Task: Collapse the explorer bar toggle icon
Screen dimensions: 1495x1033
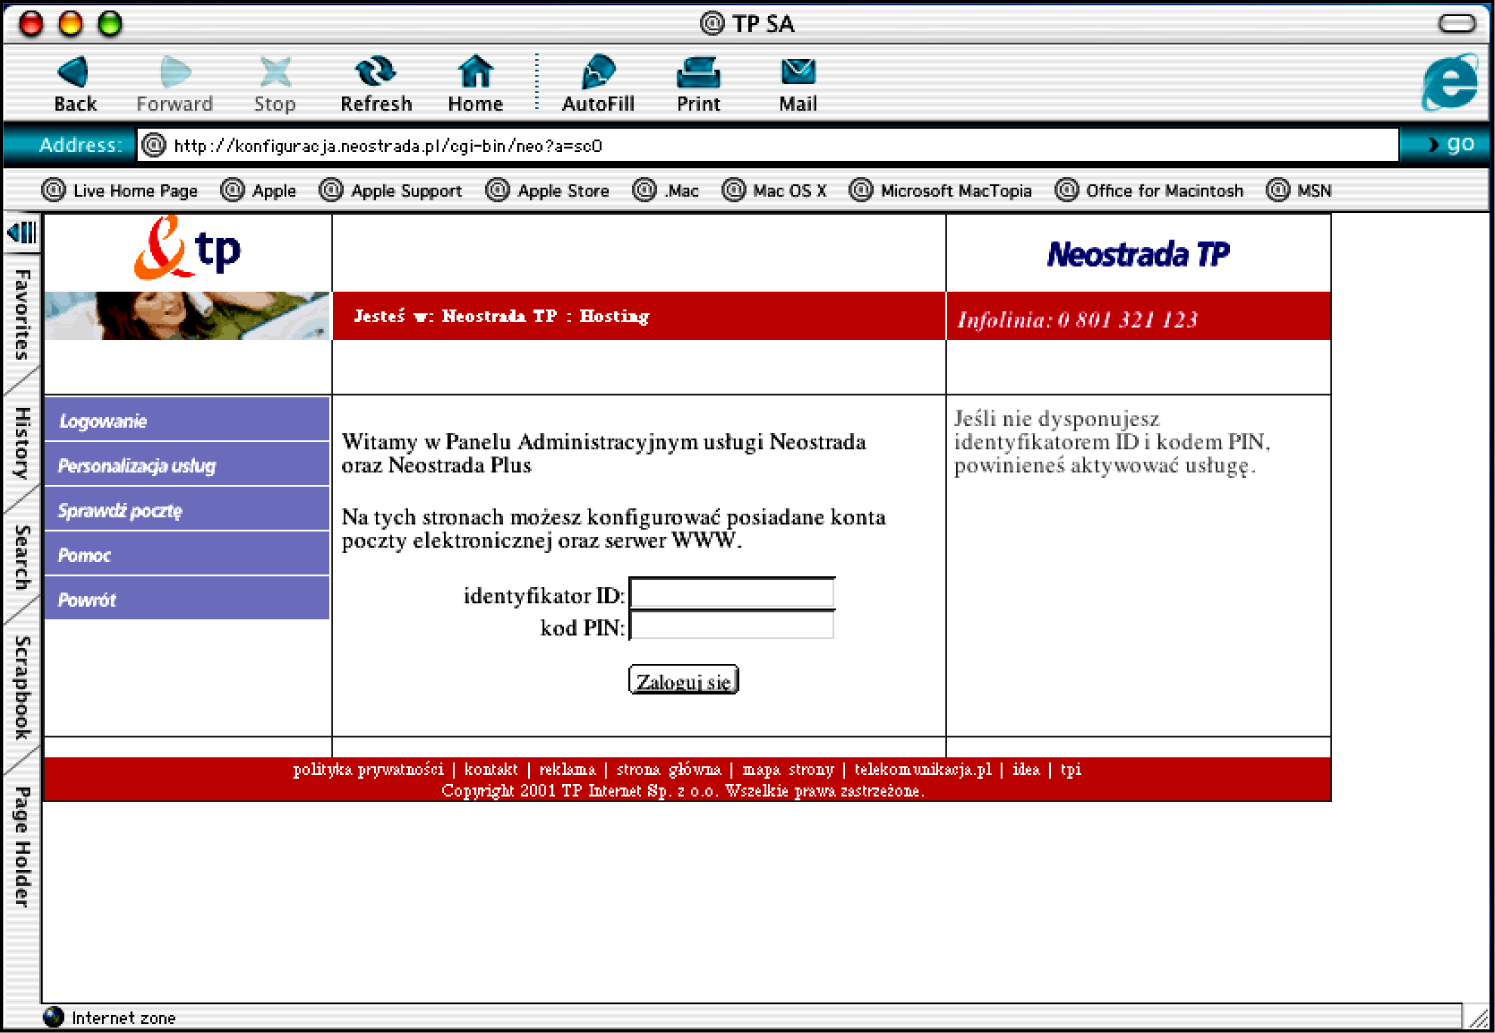Action: coord(22,232)
